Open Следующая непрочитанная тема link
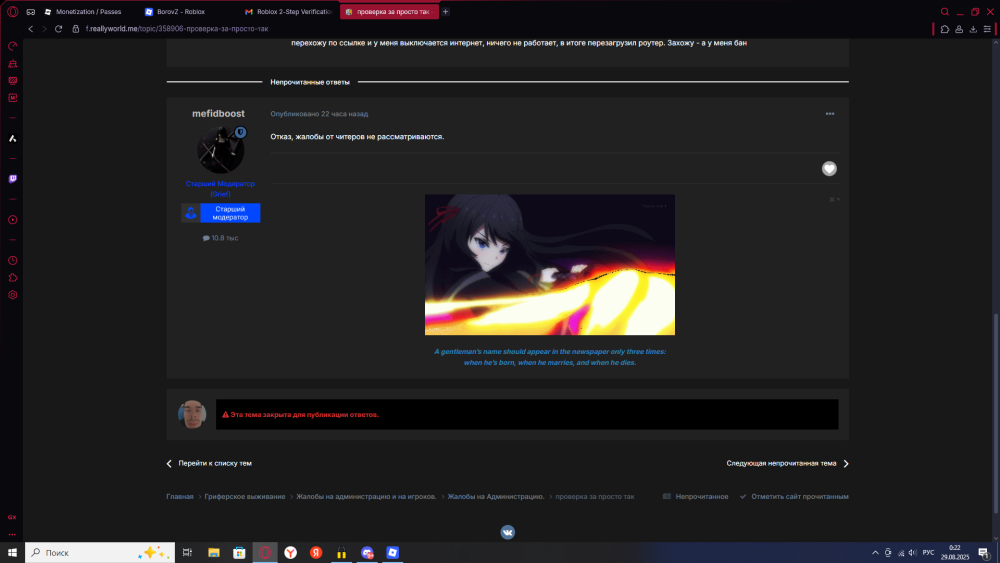 788,464
